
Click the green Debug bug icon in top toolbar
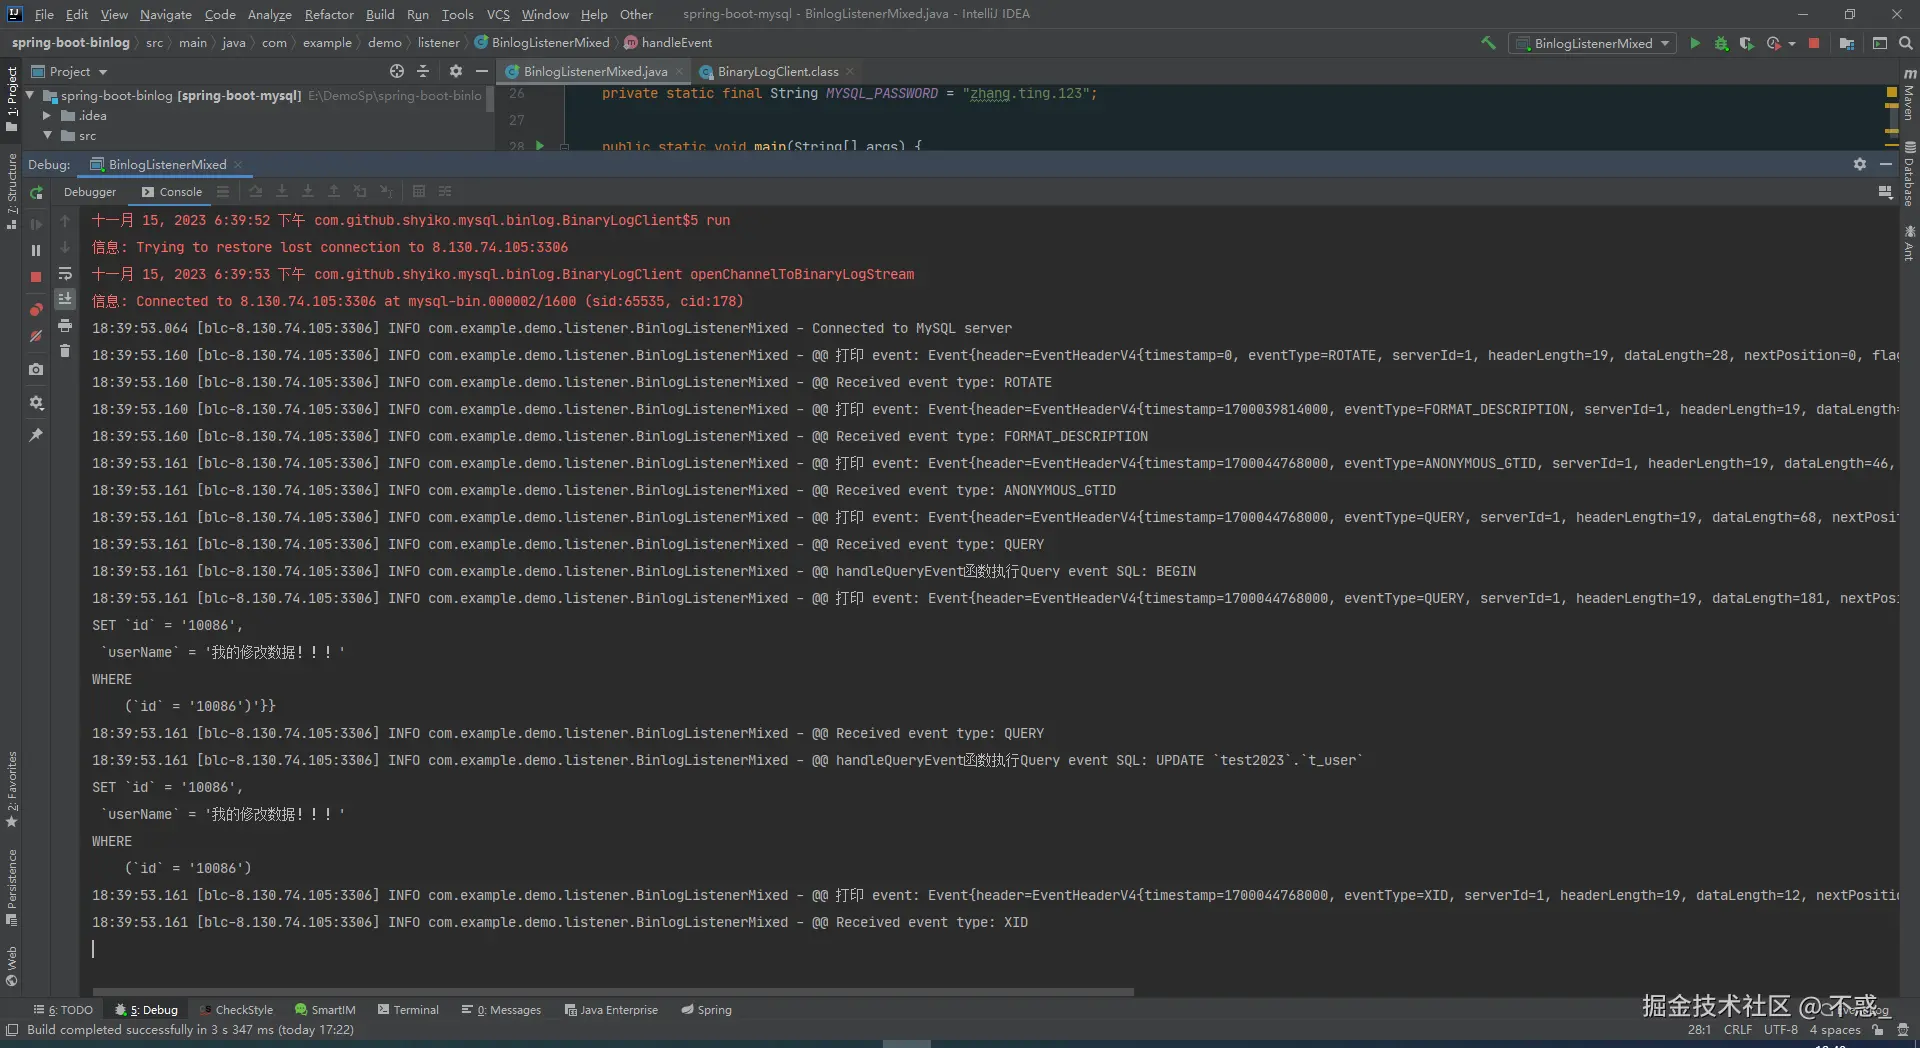point(1721,43)
